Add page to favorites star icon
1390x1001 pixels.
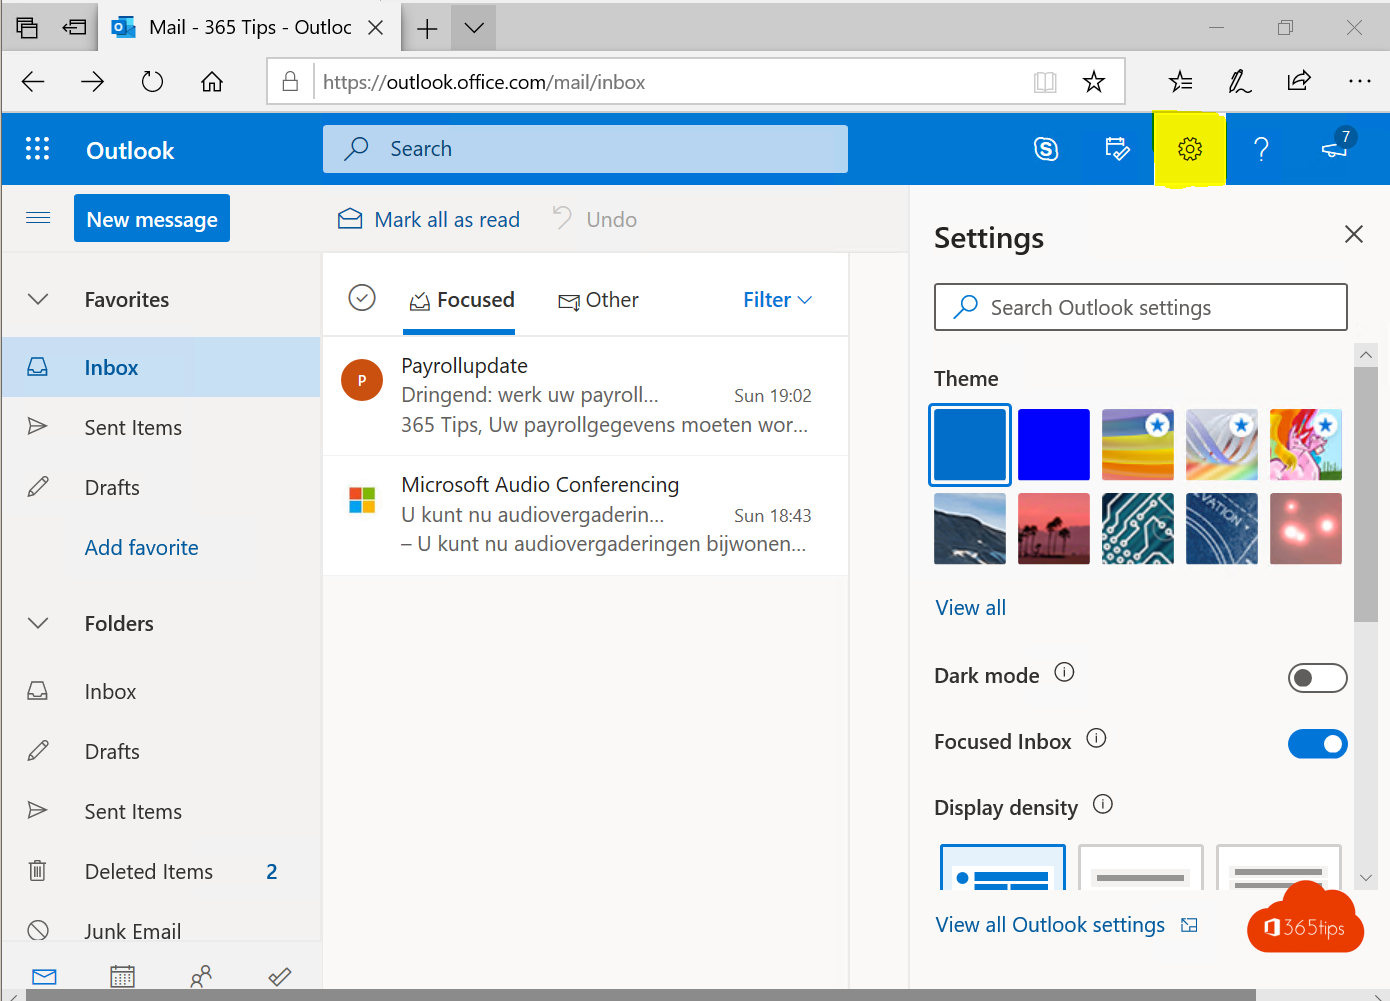click(x=1094, y=82)
